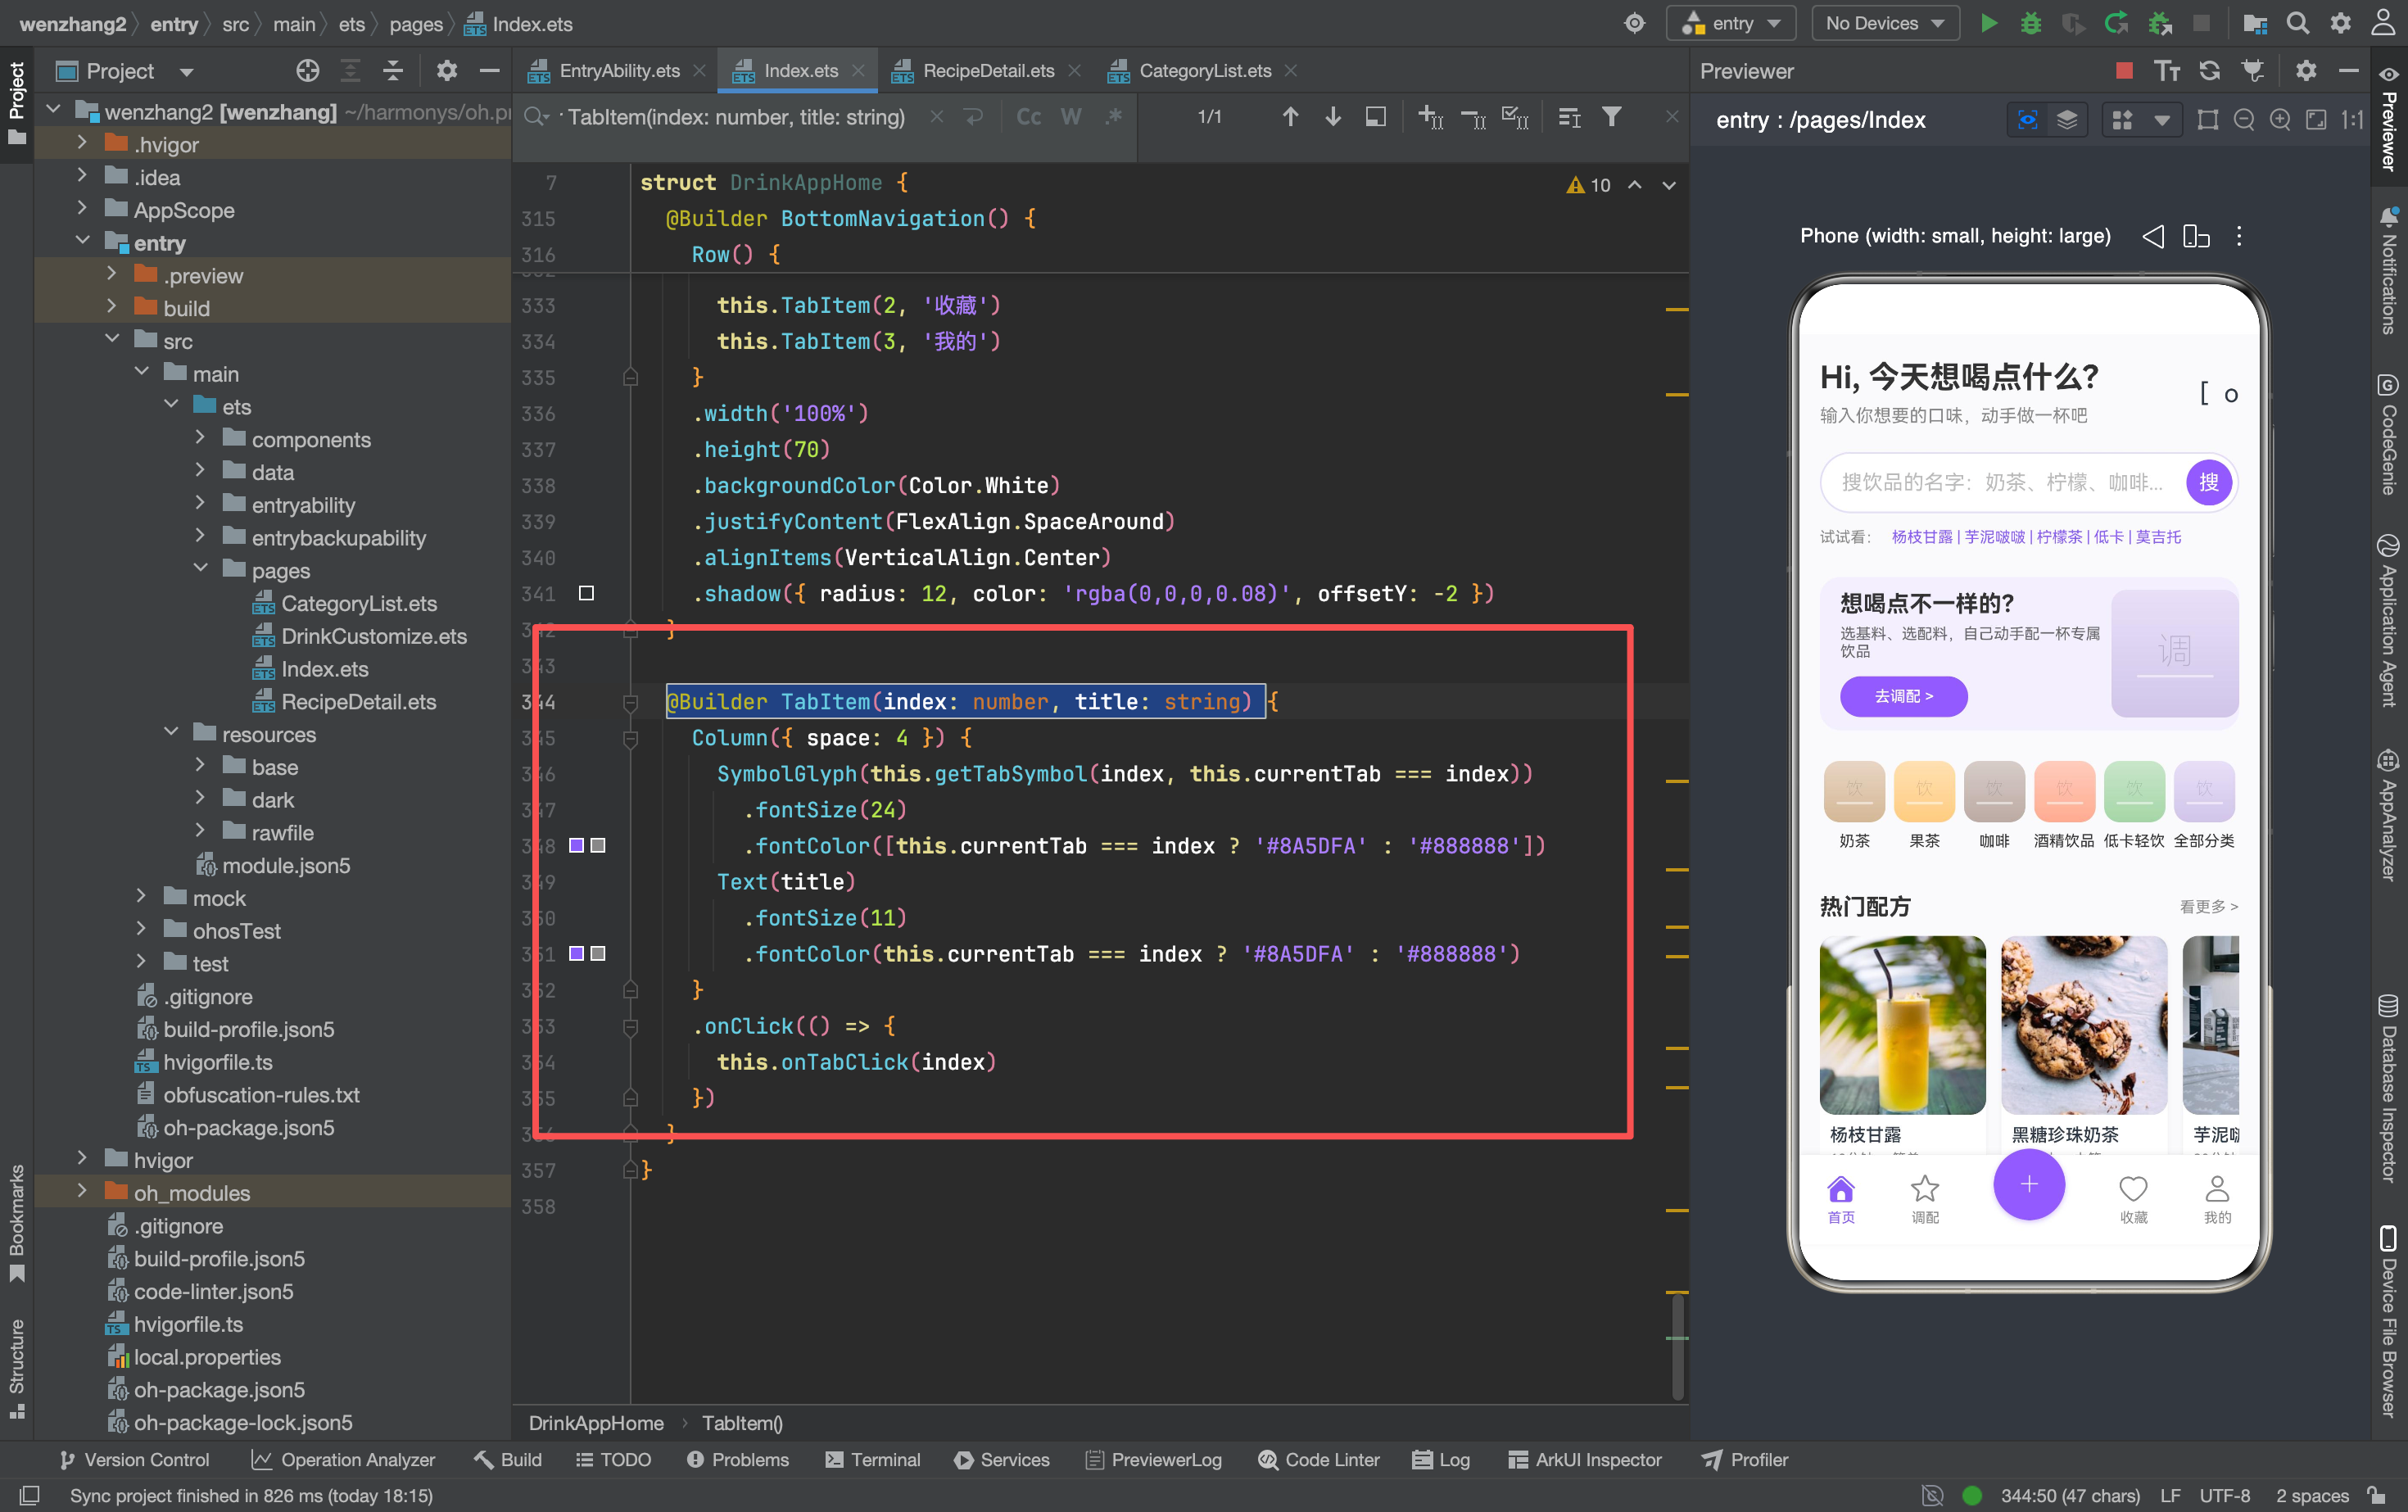Collapse all in Project panel
Screen dimensions: 2408x1512
coord(393,70)
